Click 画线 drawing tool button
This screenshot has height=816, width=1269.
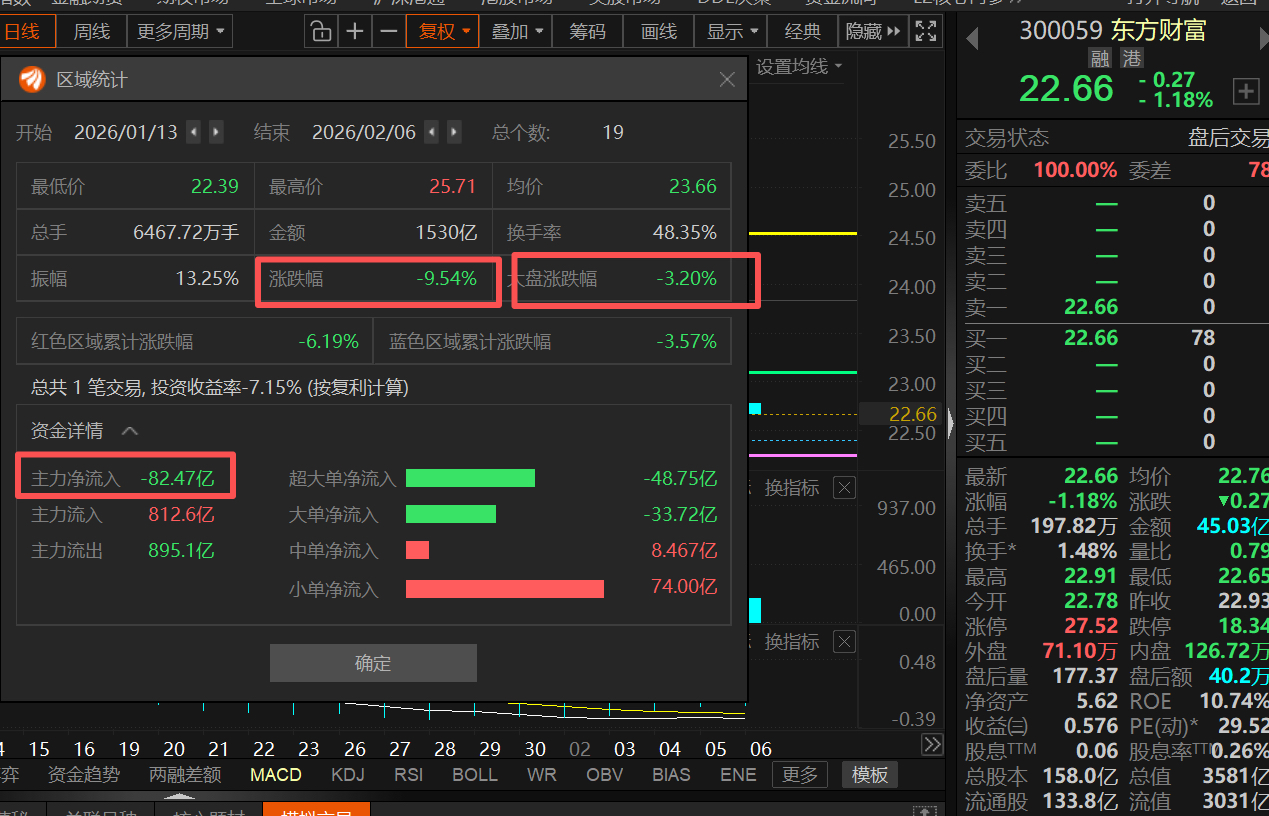(659, 31)
